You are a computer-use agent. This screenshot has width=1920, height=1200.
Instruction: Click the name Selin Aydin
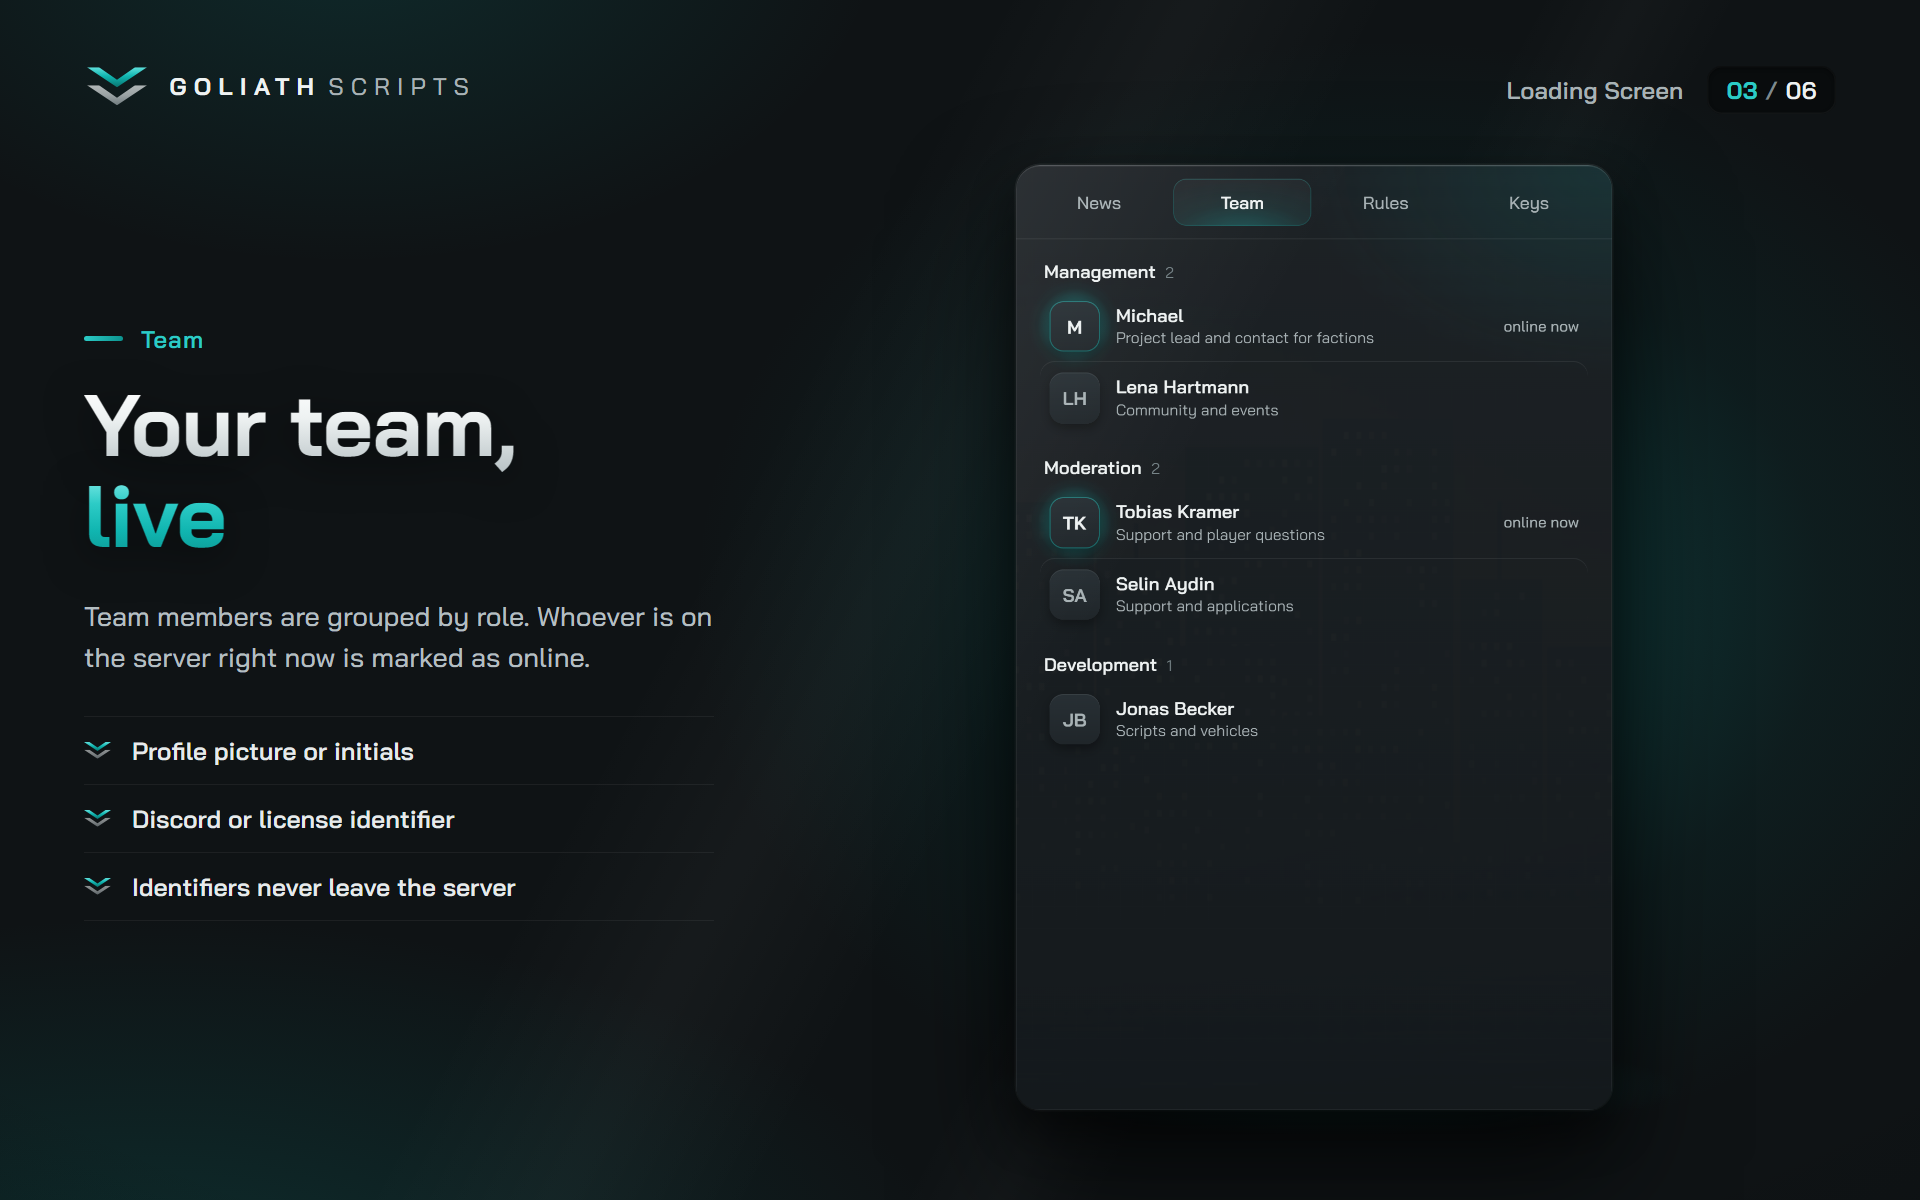[1165, 584]
